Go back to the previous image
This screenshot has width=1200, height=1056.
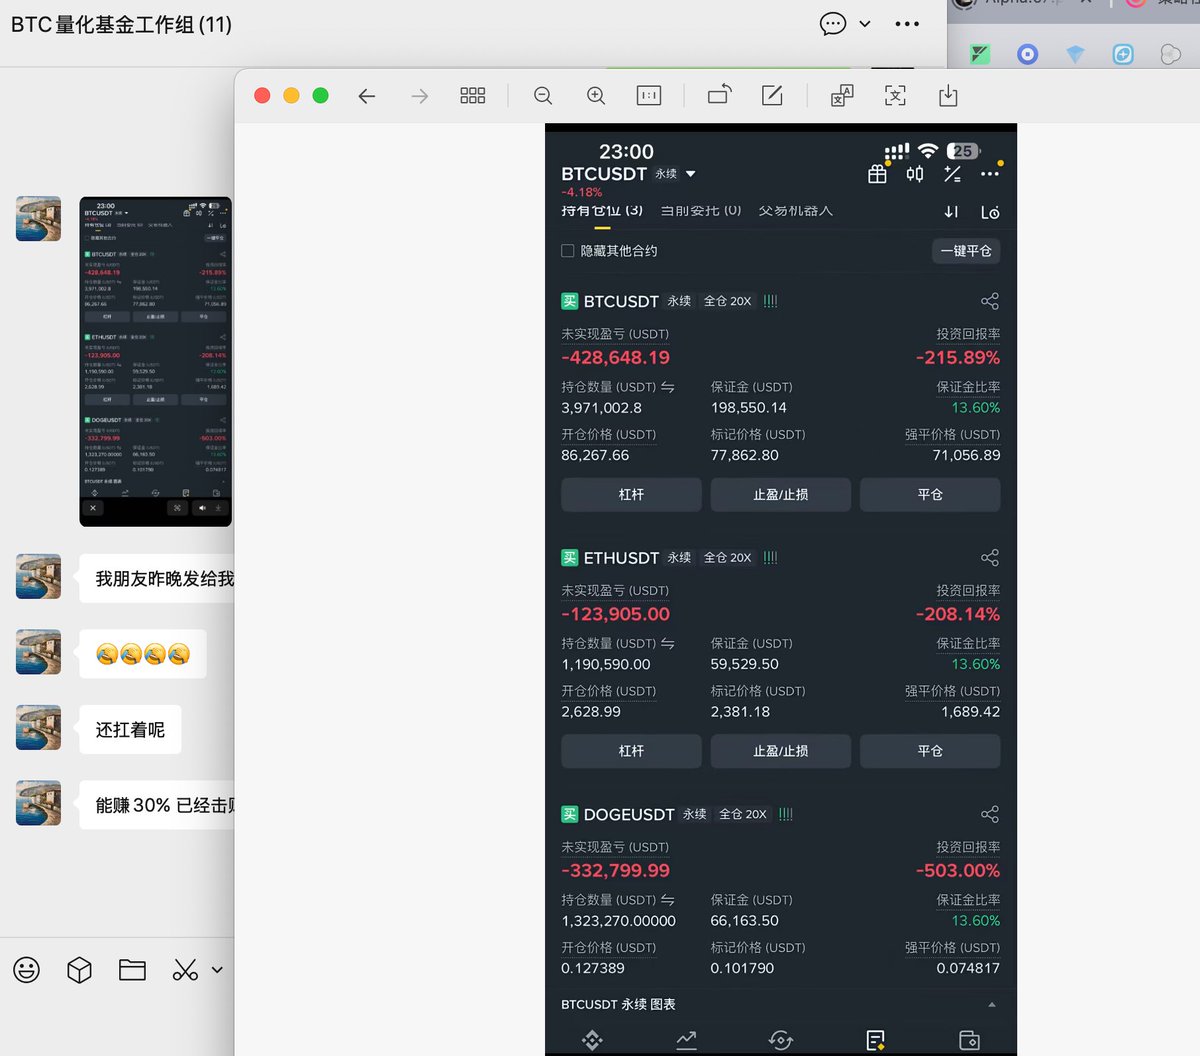coord(367,96)
